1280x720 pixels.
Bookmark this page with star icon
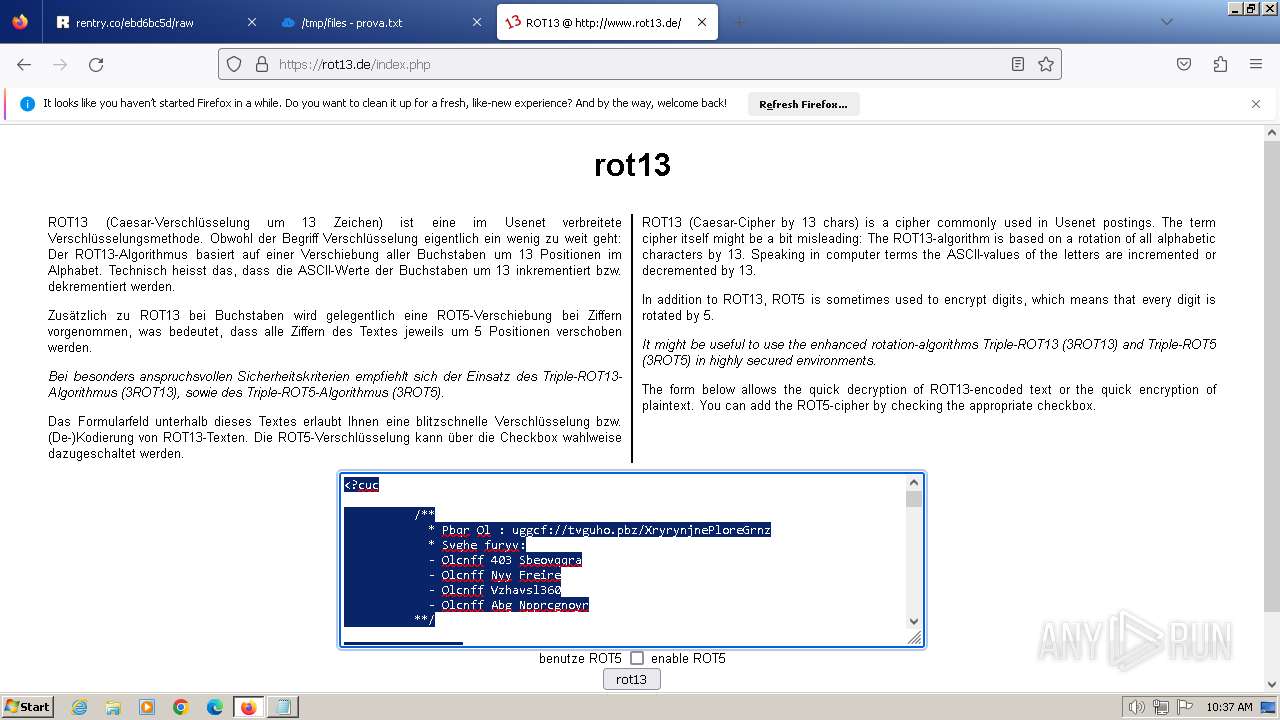[x=1046, y=64]
